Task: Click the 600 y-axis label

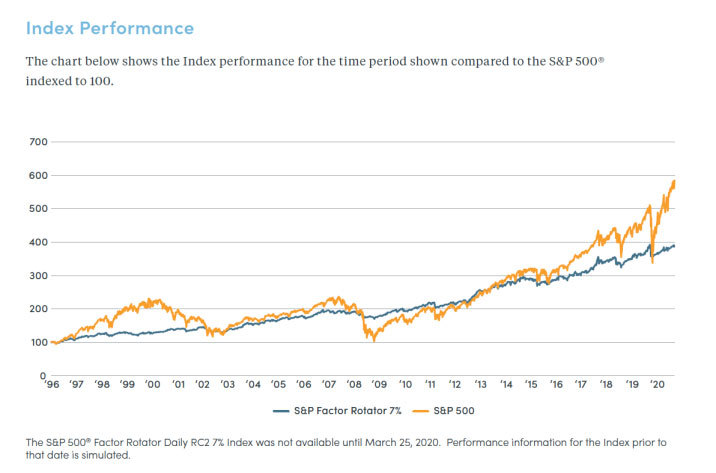Action: [40, 175]
